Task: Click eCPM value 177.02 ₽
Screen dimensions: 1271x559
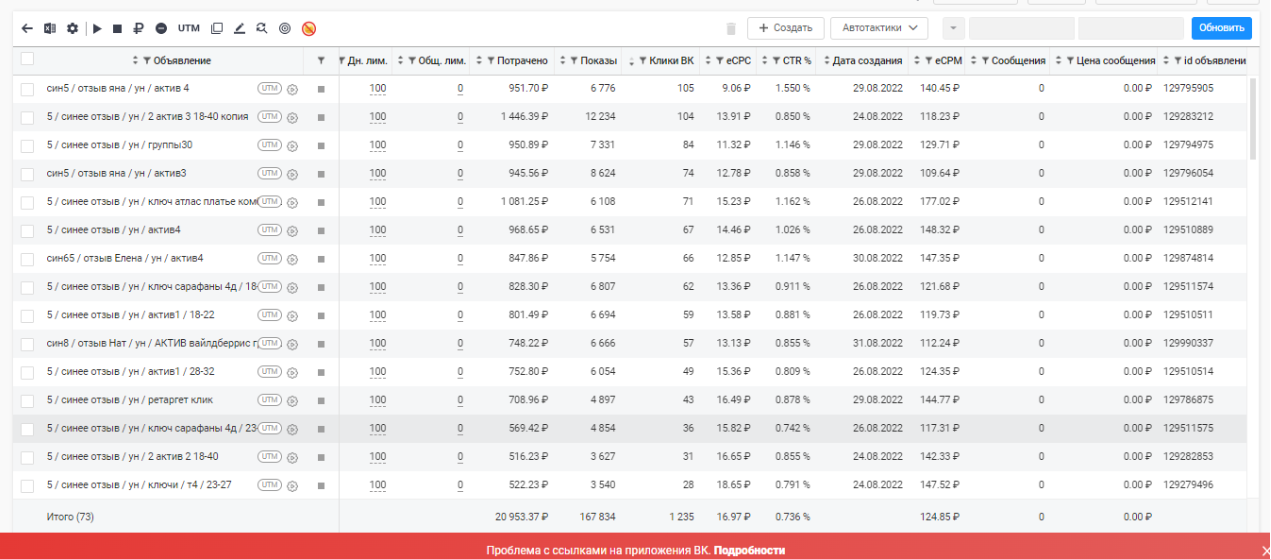Action: point(939,202)
